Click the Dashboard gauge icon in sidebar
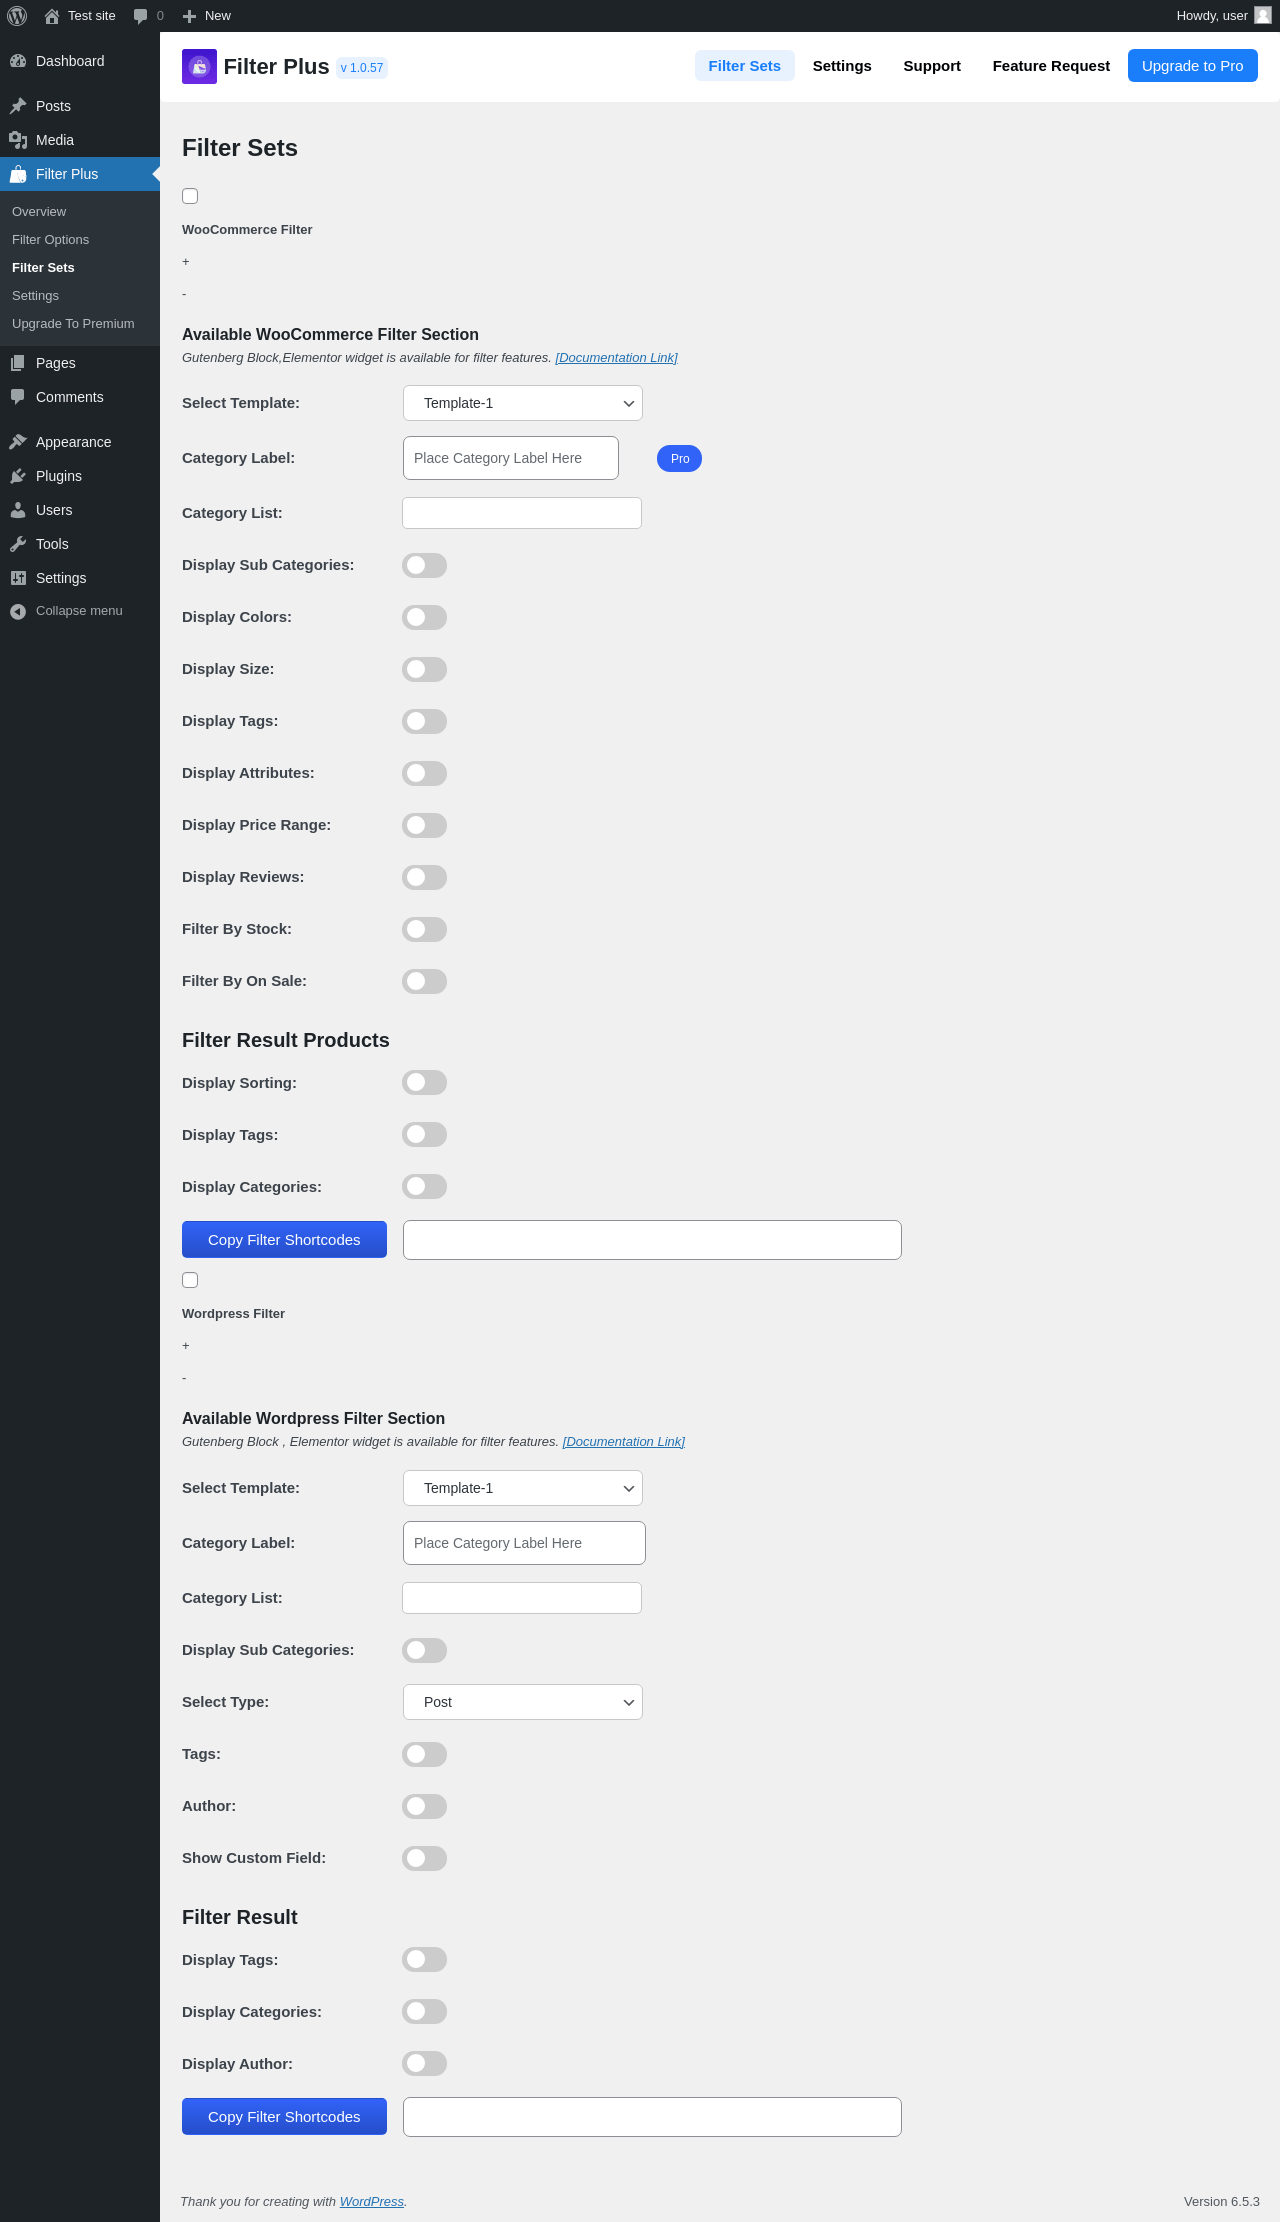The height and width of the screenshot is (2222, 1280). [x=18, y=61]
